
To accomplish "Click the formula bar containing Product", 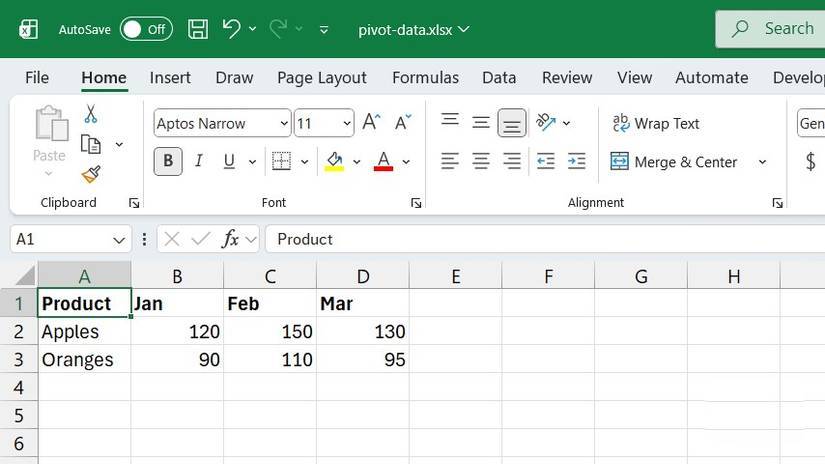I will [545, 239].
